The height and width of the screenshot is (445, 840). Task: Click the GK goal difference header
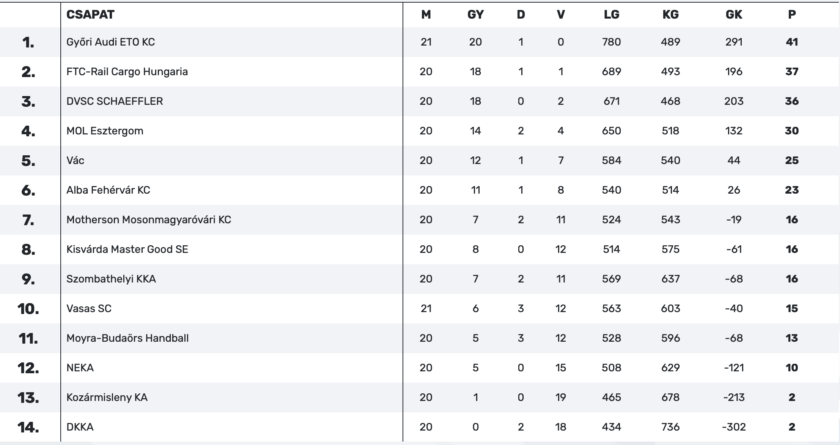coord(734,14)
